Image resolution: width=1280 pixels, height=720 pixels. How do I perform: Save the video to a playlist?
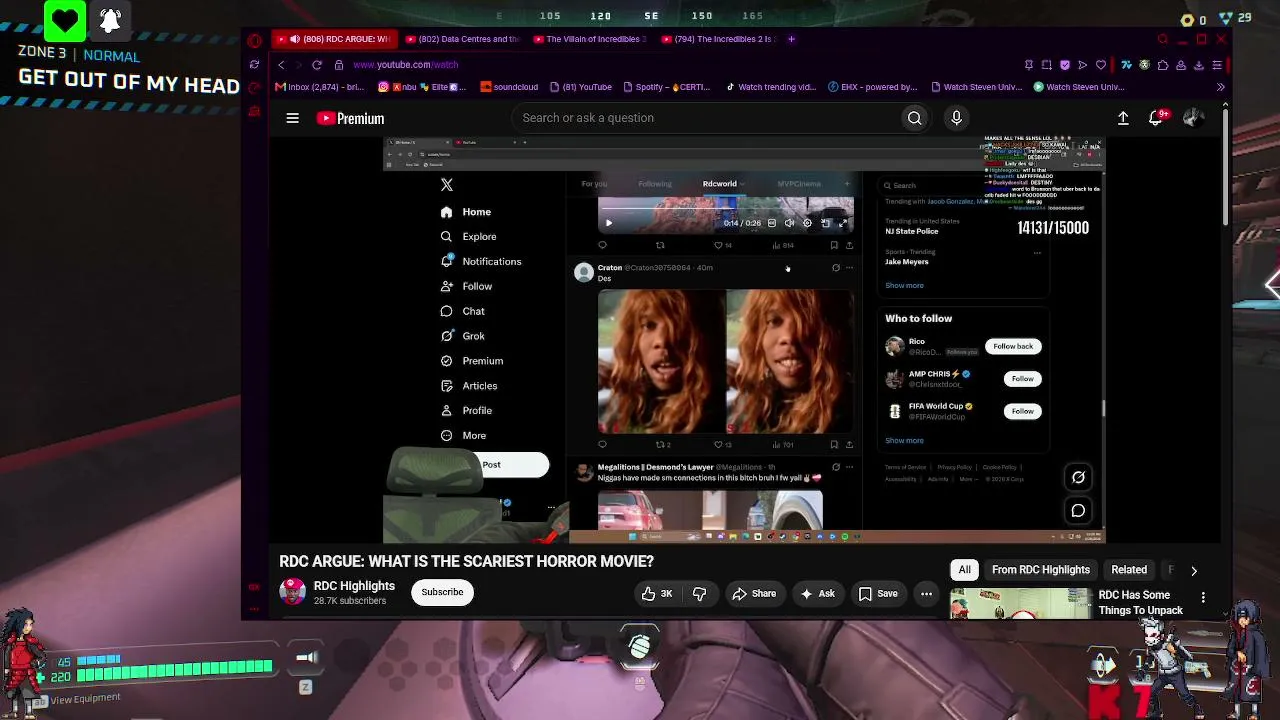pyautogui.click(x=877, y=594)
